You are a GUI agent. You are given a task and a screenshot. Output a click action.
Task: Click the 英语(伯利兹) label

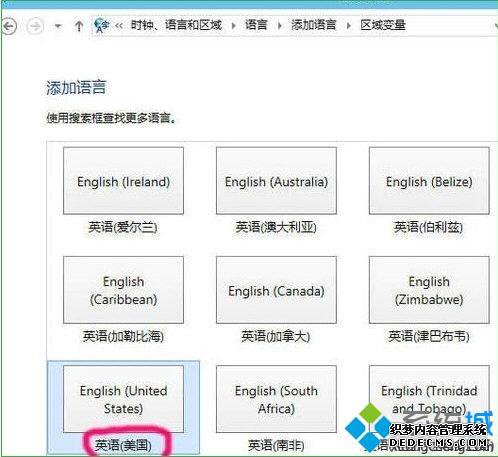click(428, 227)
